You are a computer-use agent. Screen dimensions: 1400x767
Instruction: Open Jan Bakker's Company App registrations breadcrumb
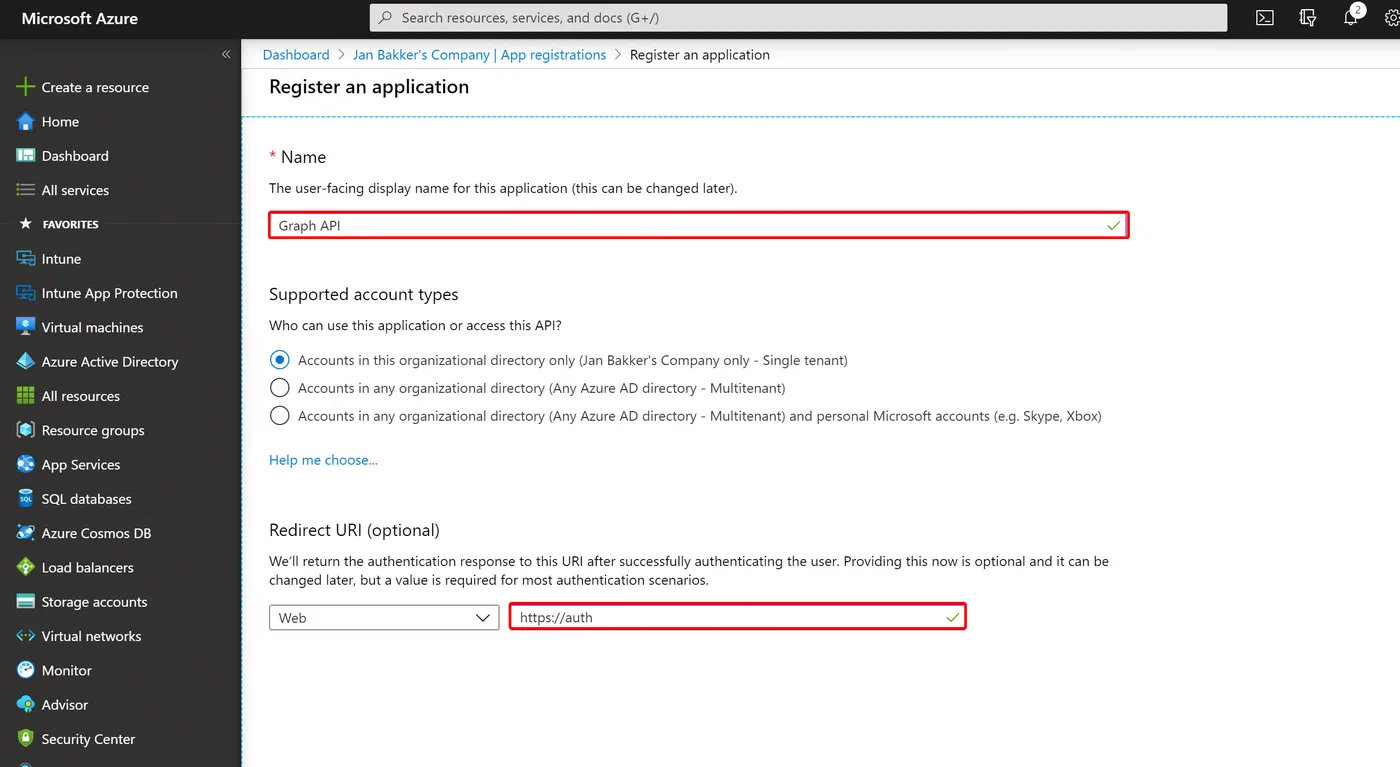(x=479, y=55)
